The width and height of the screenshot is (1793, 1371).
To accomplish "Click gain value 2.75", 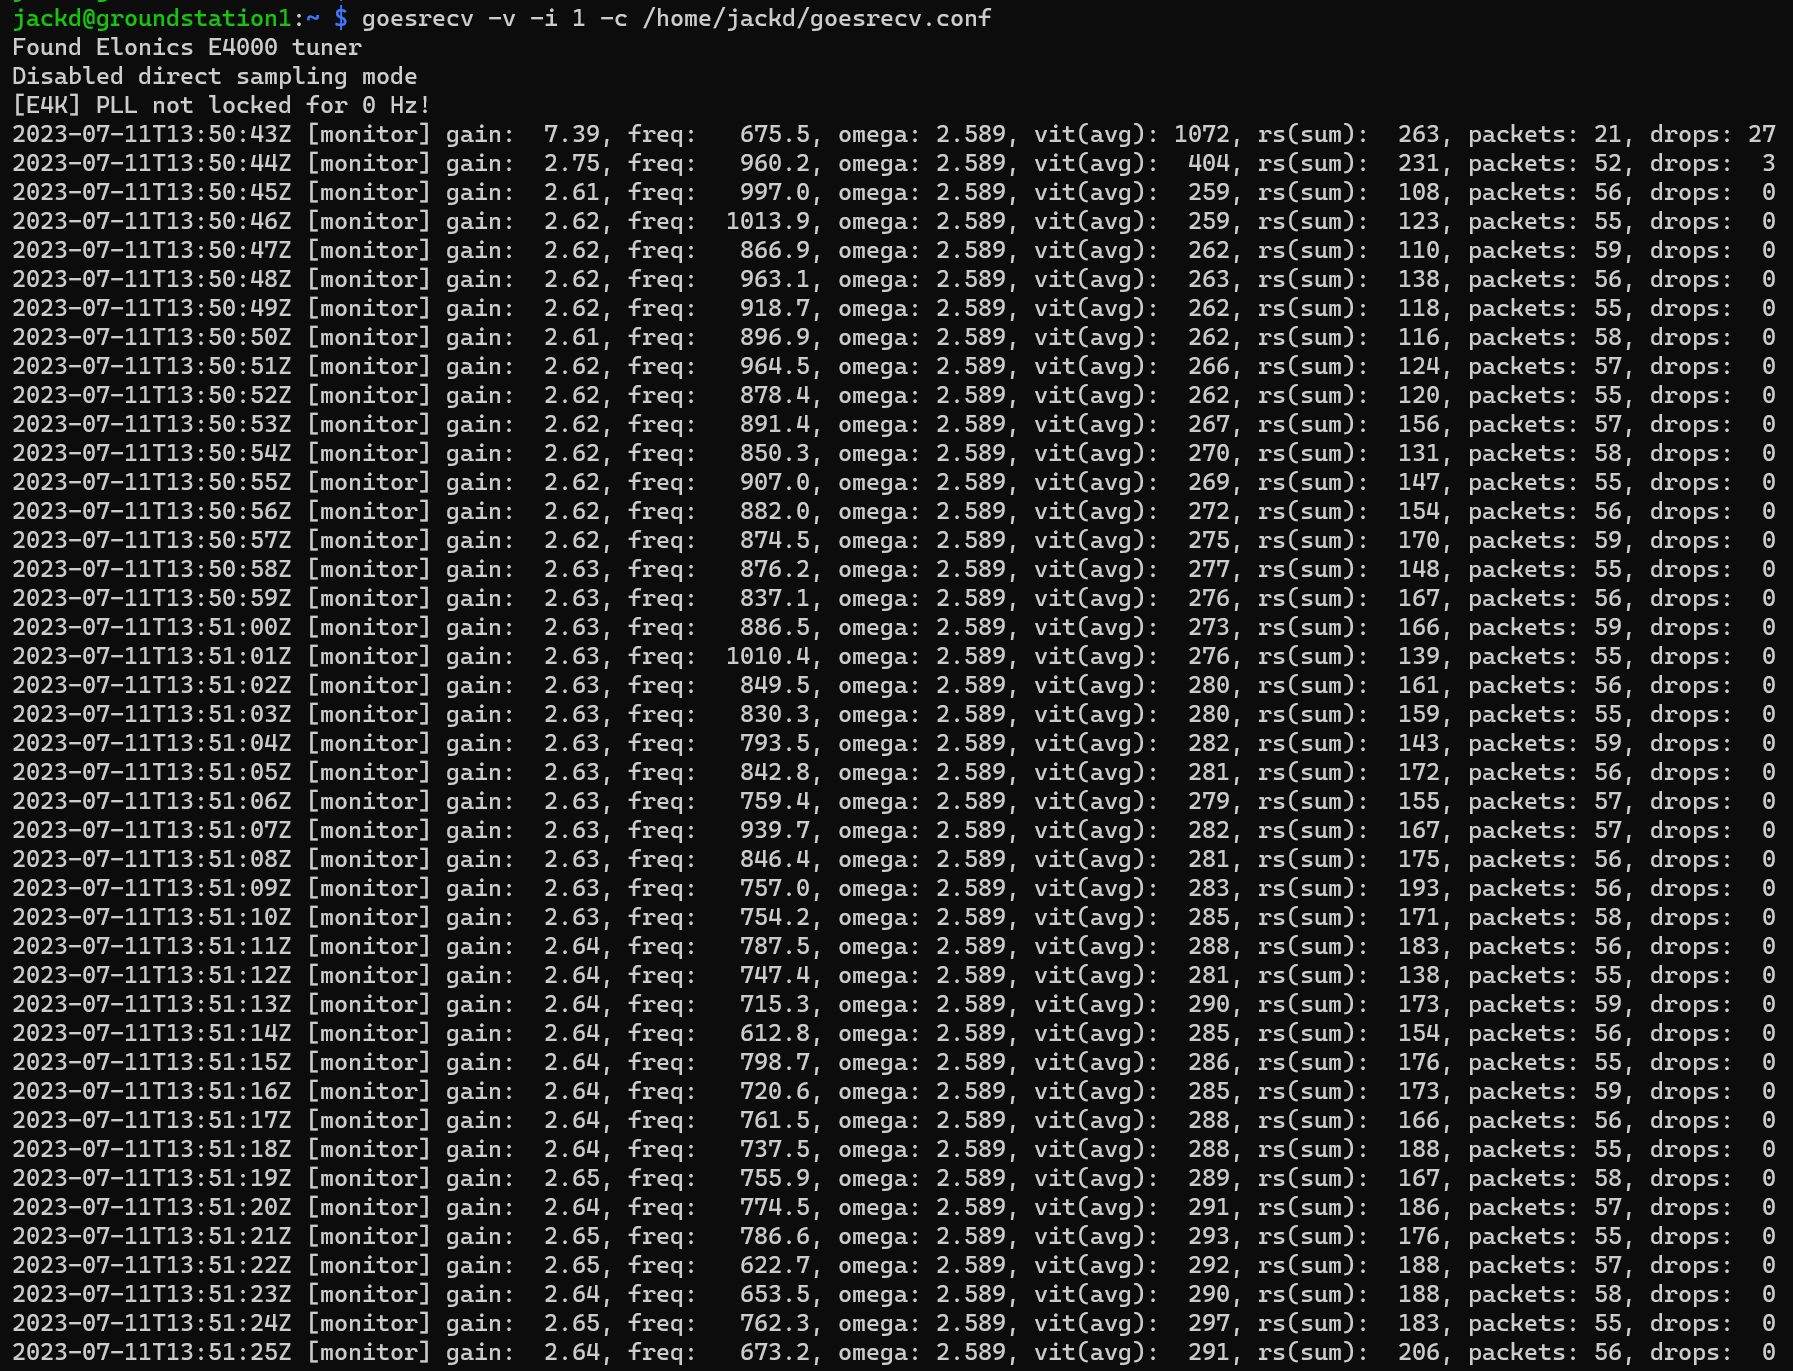I will (572, 163).
